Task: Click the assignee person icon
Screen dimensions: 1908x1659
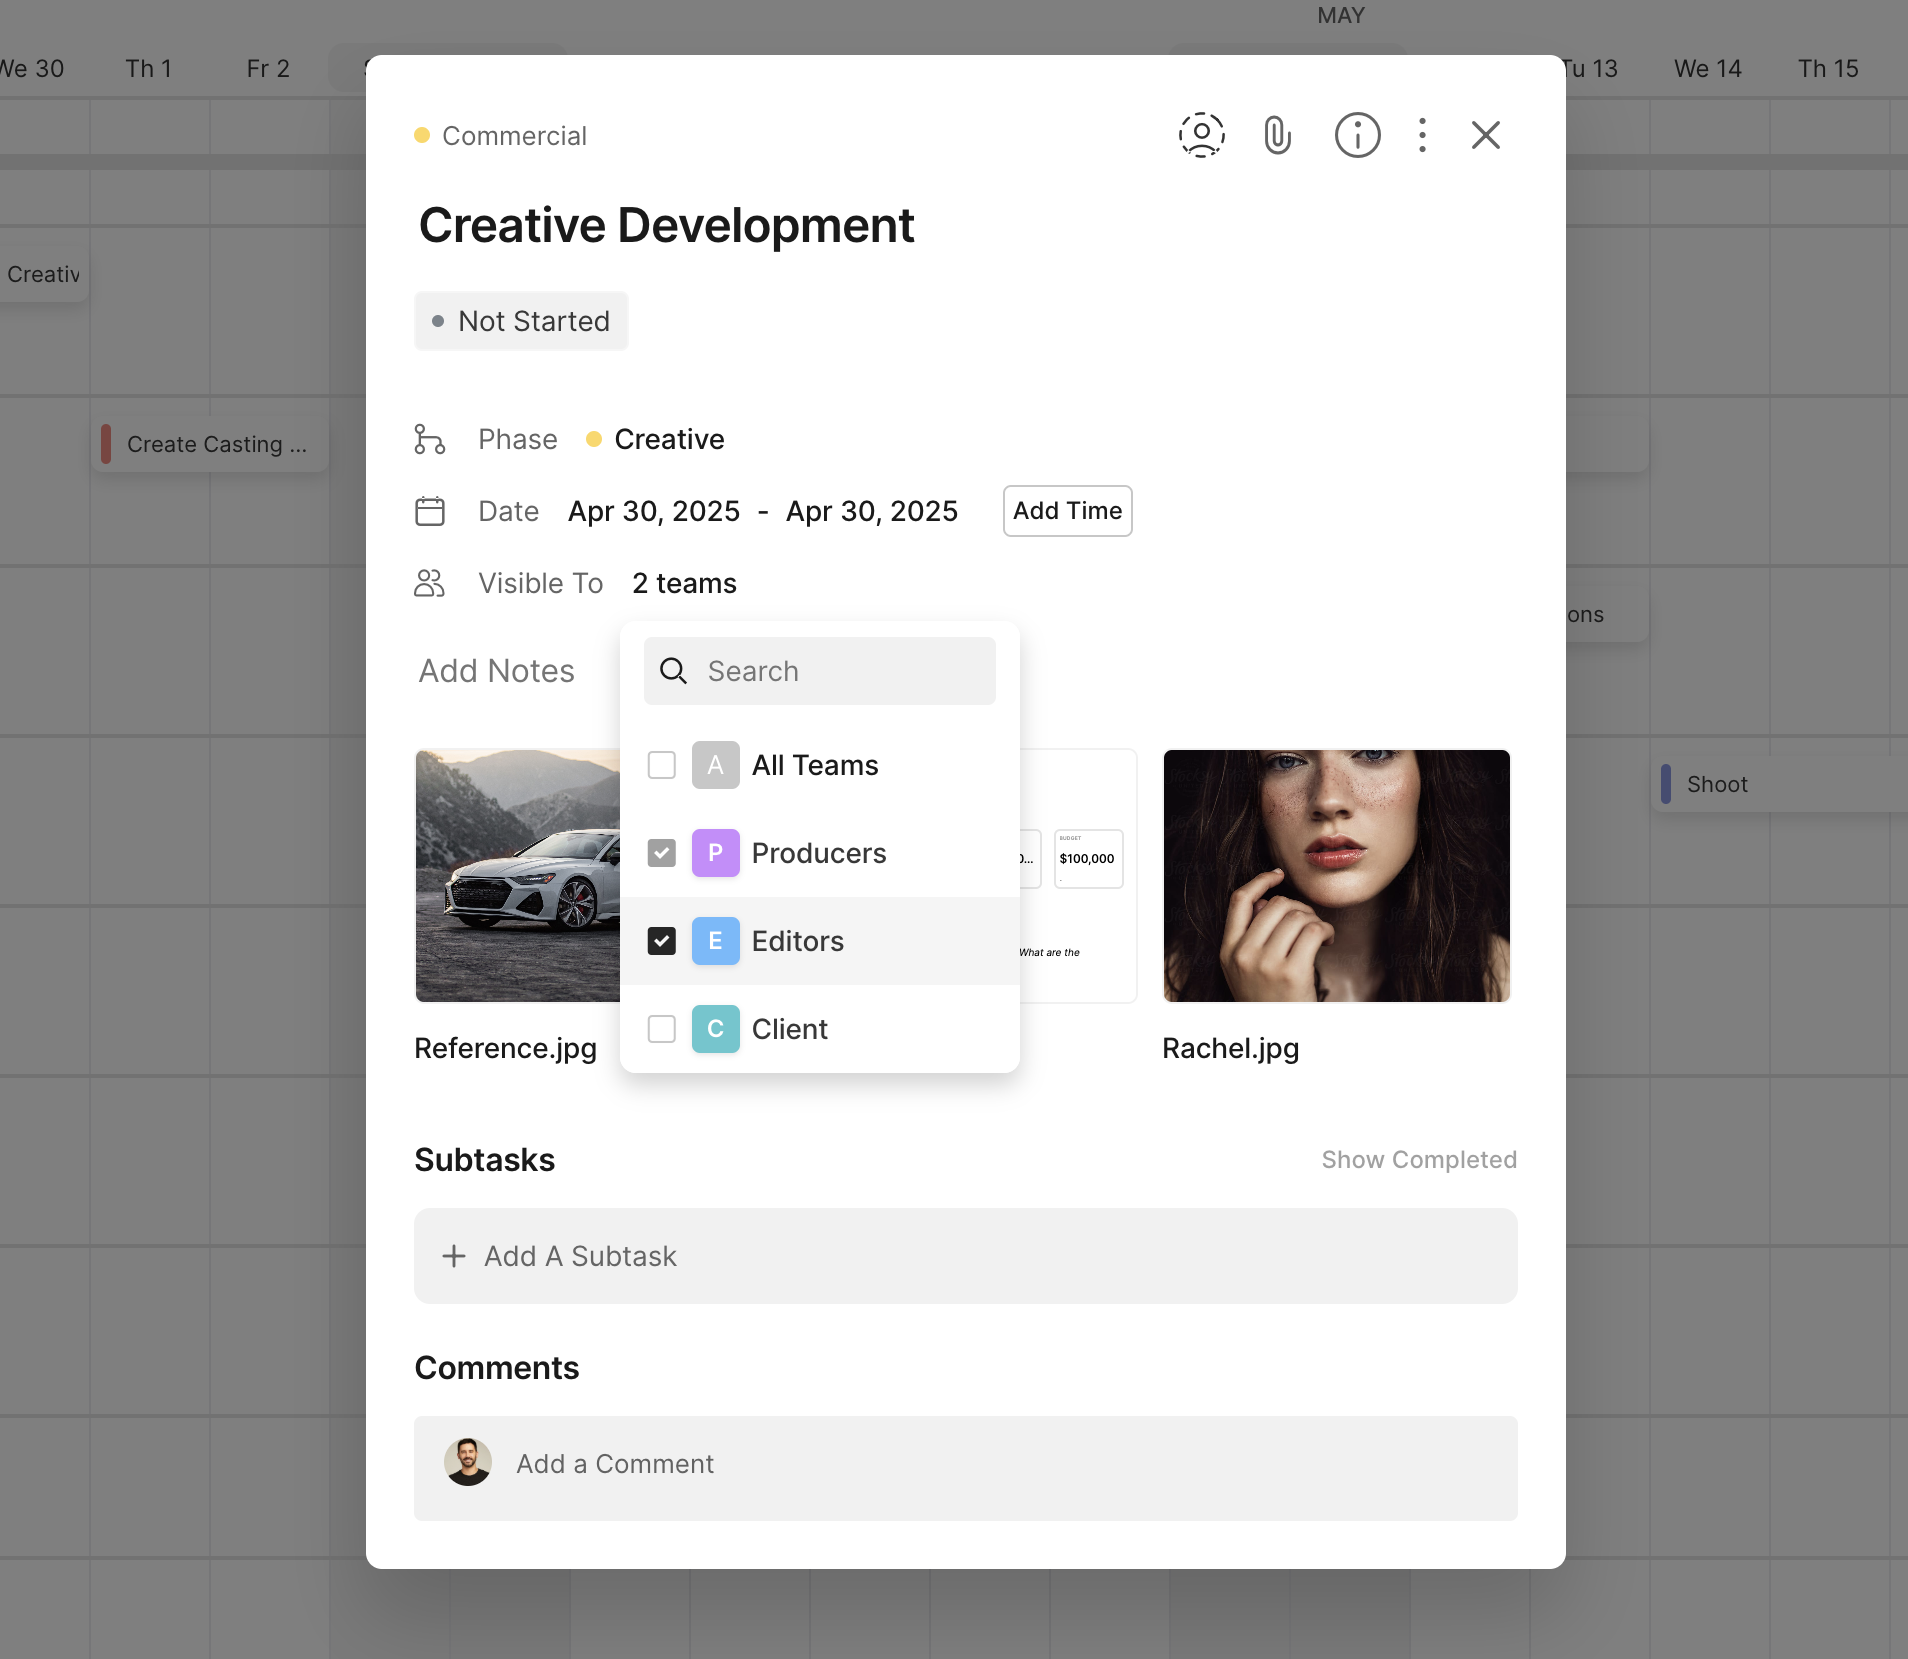Action: (x=1201, y=135)
